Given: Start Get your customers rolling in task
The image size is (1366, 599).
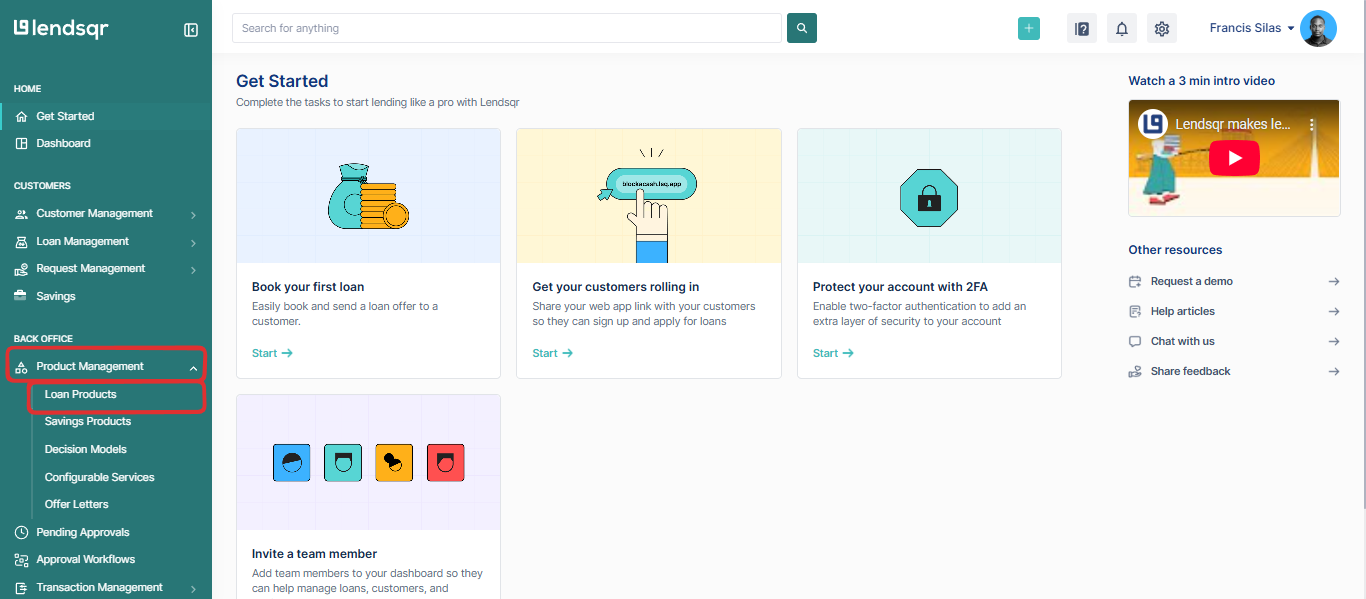Looking at the screenshot, I should pos(553,353).
